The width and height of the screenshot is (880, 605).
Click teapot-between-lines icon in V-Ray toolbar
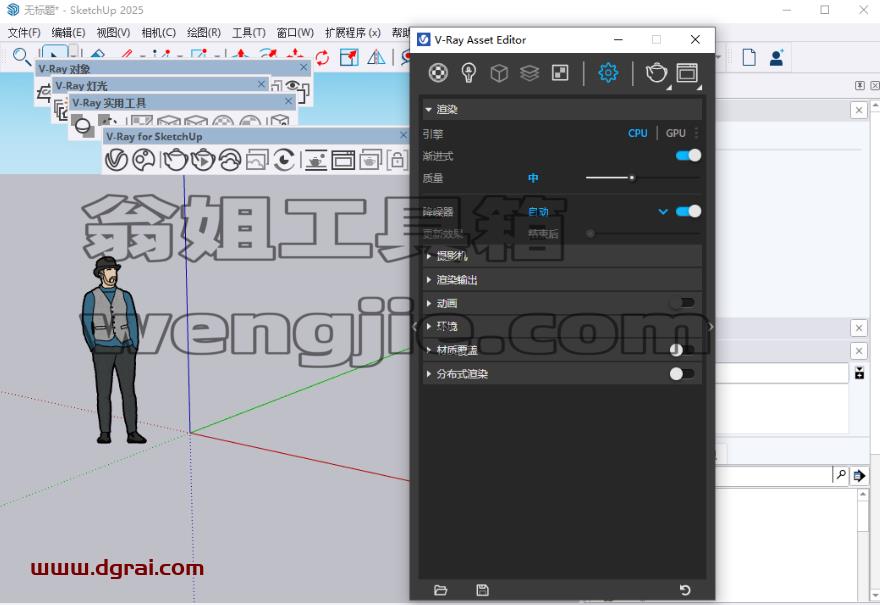316,160
